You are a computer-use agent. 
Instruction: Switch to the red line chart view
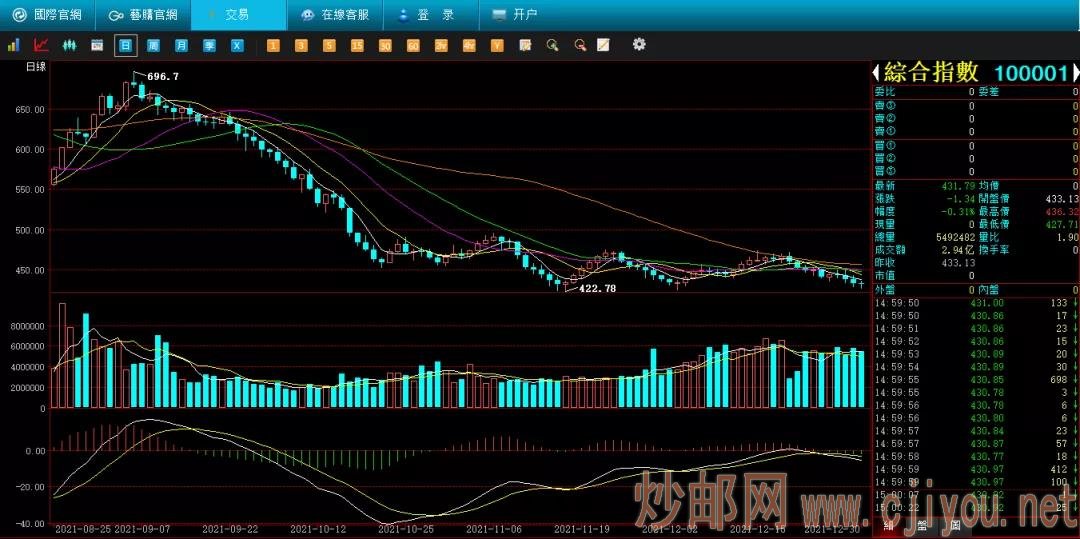42,45
